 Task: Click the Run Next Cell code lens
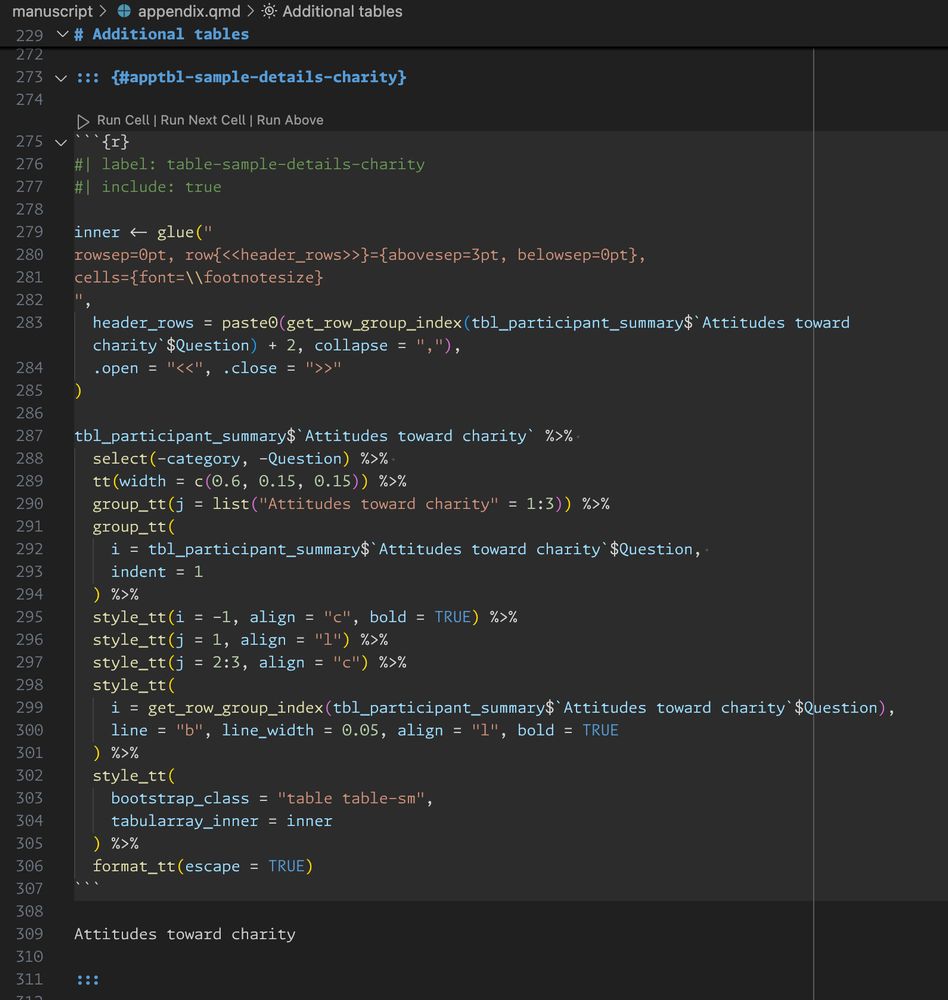click(x=203, y=120)
